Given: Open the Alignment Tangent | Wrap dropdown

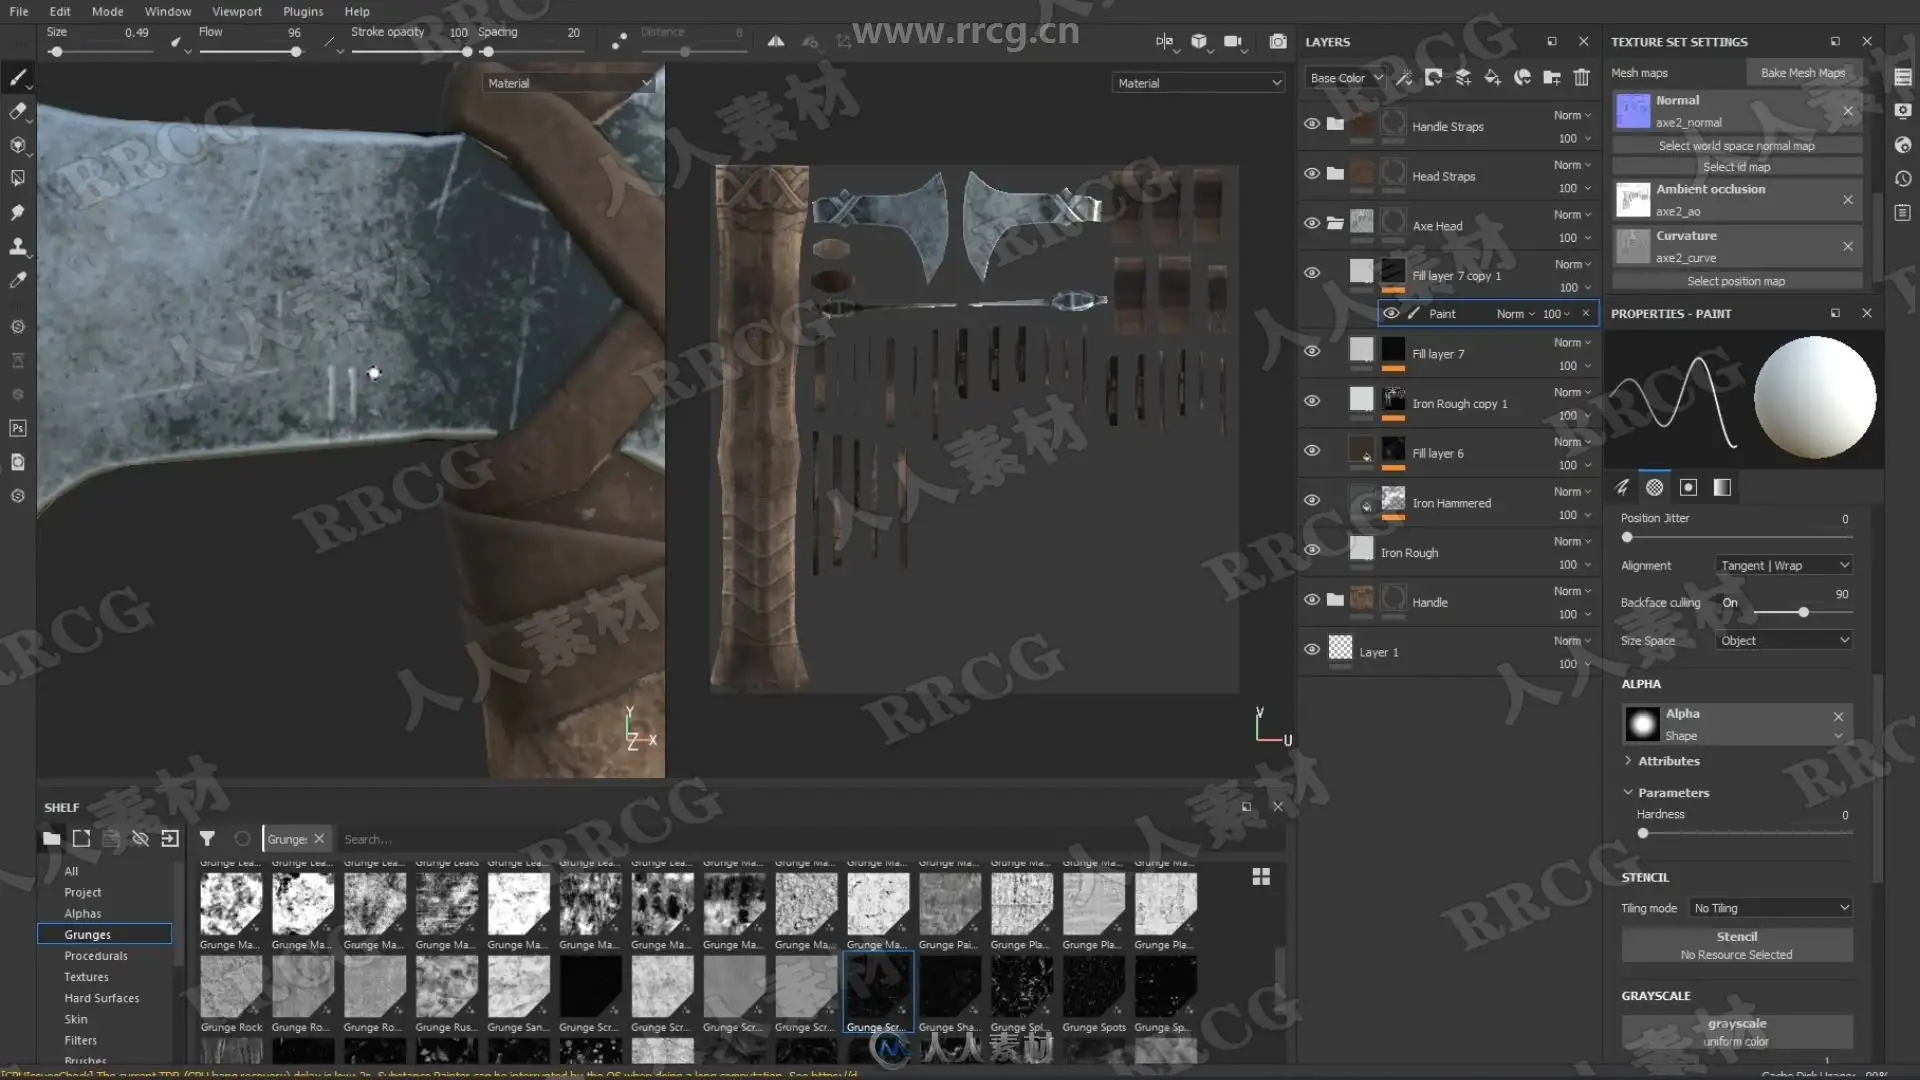Looking at the screenshot, I should 1783,566.
